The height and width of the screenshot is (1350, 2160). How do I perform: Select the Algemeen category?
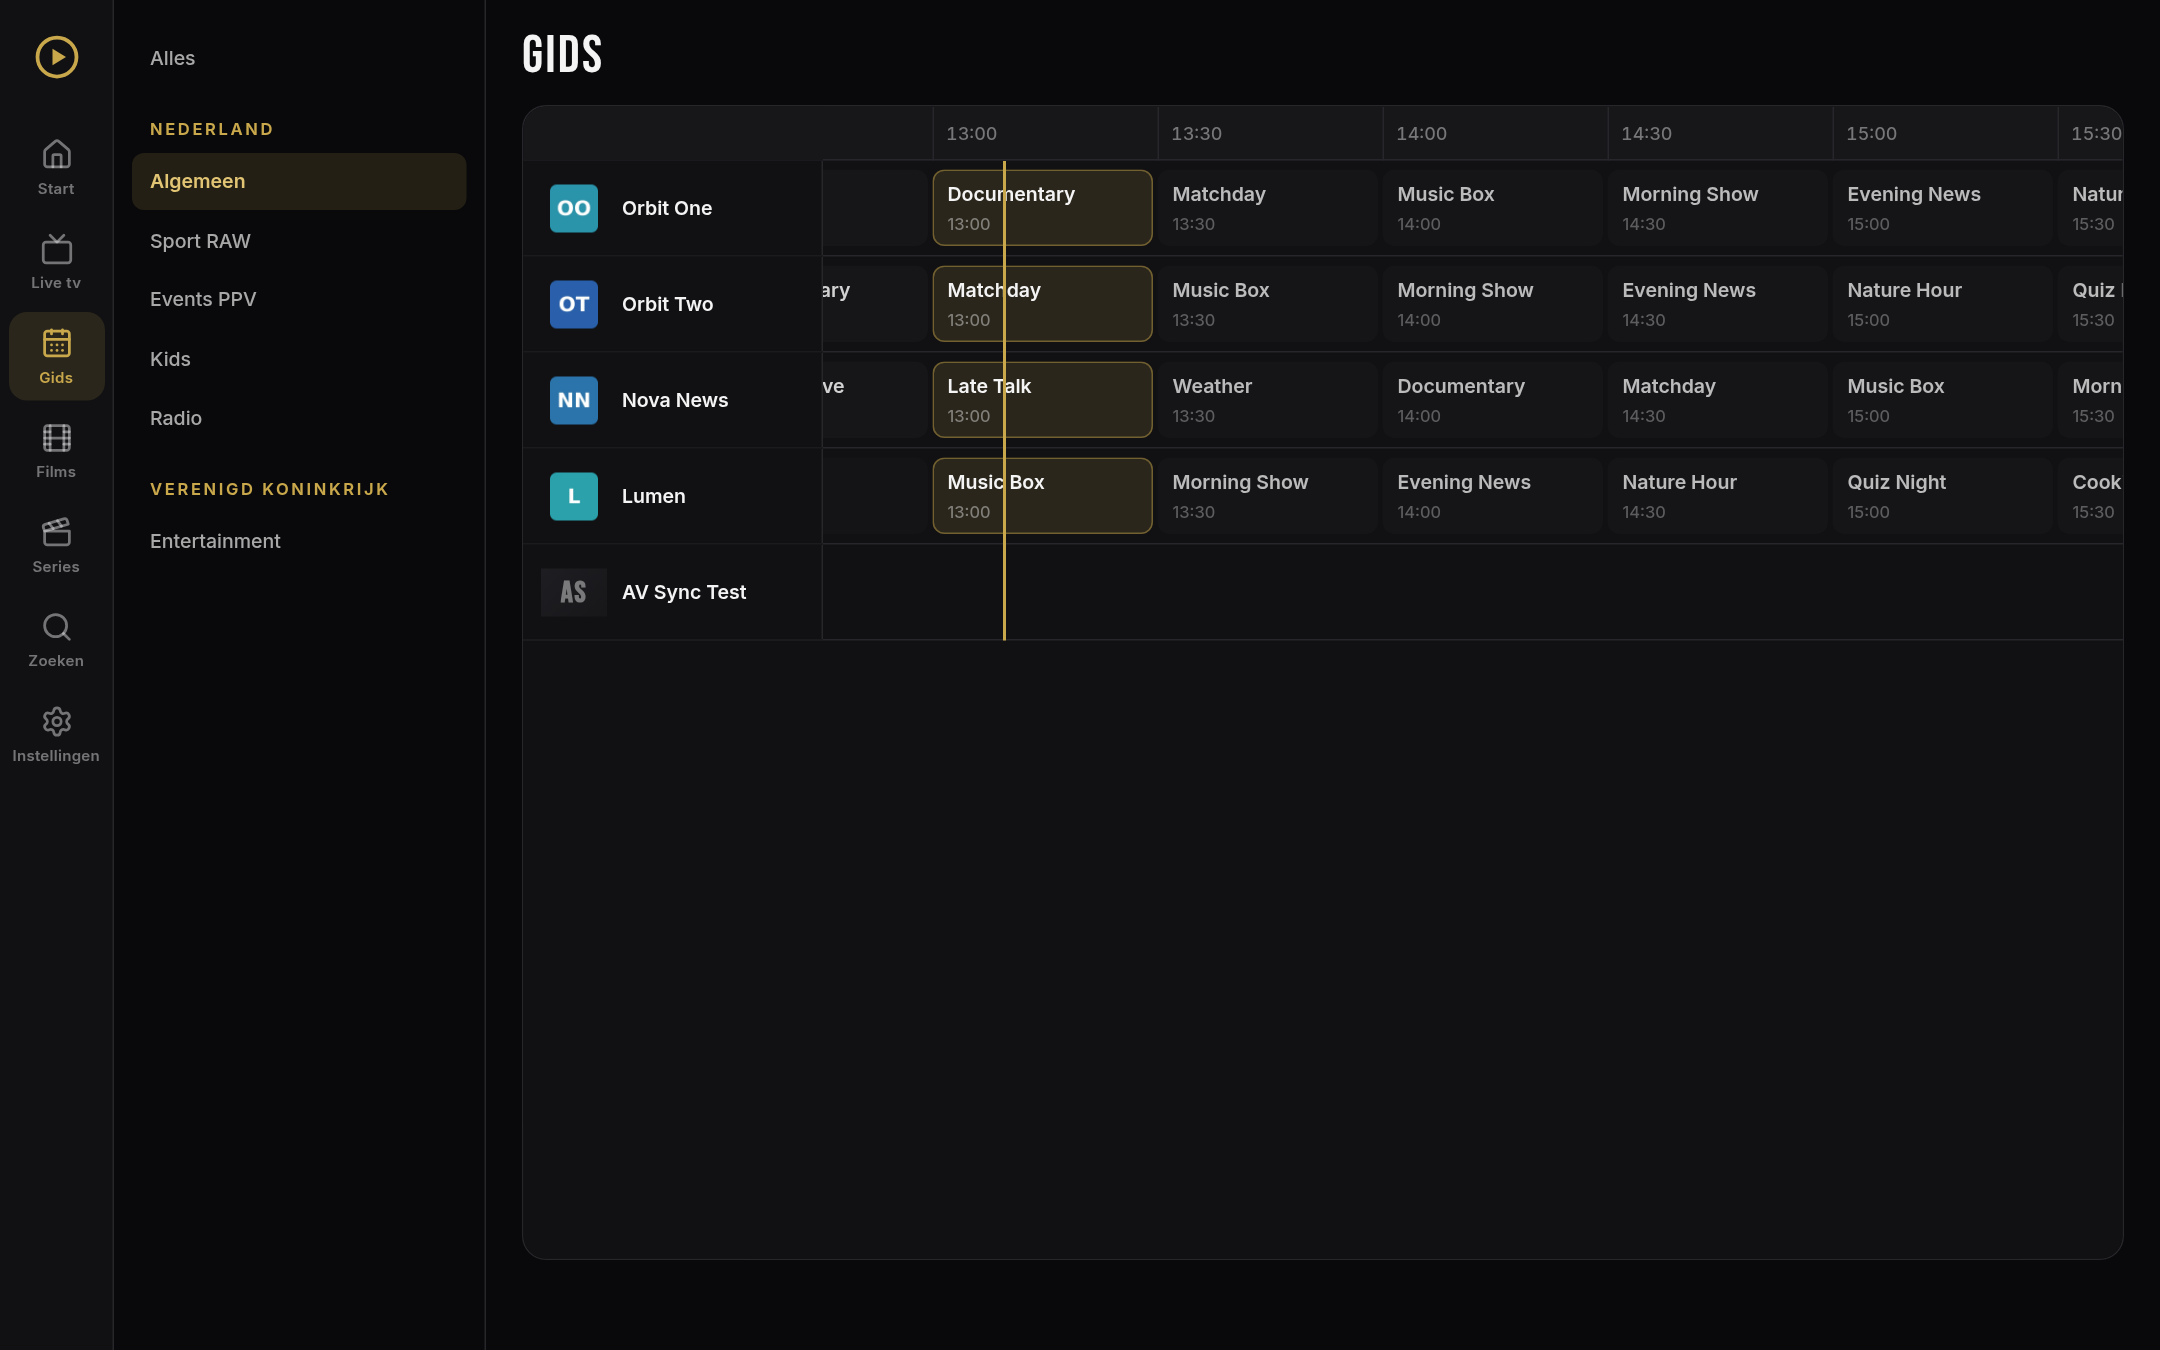click(x=299, y=181)
